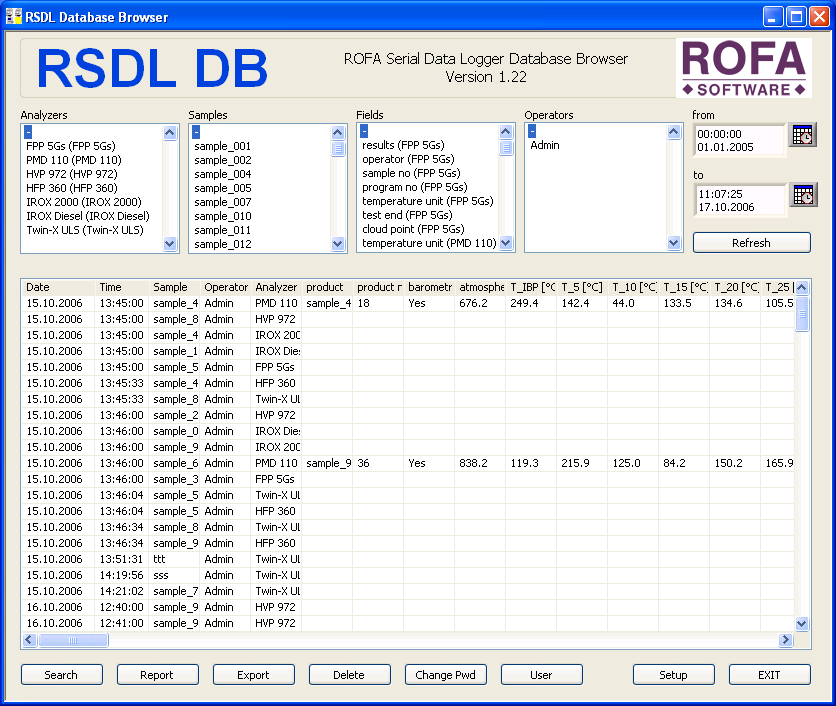Open the 'to' date calendar picker
Viewport: 836px width, 706px height.
click(802, 195)
